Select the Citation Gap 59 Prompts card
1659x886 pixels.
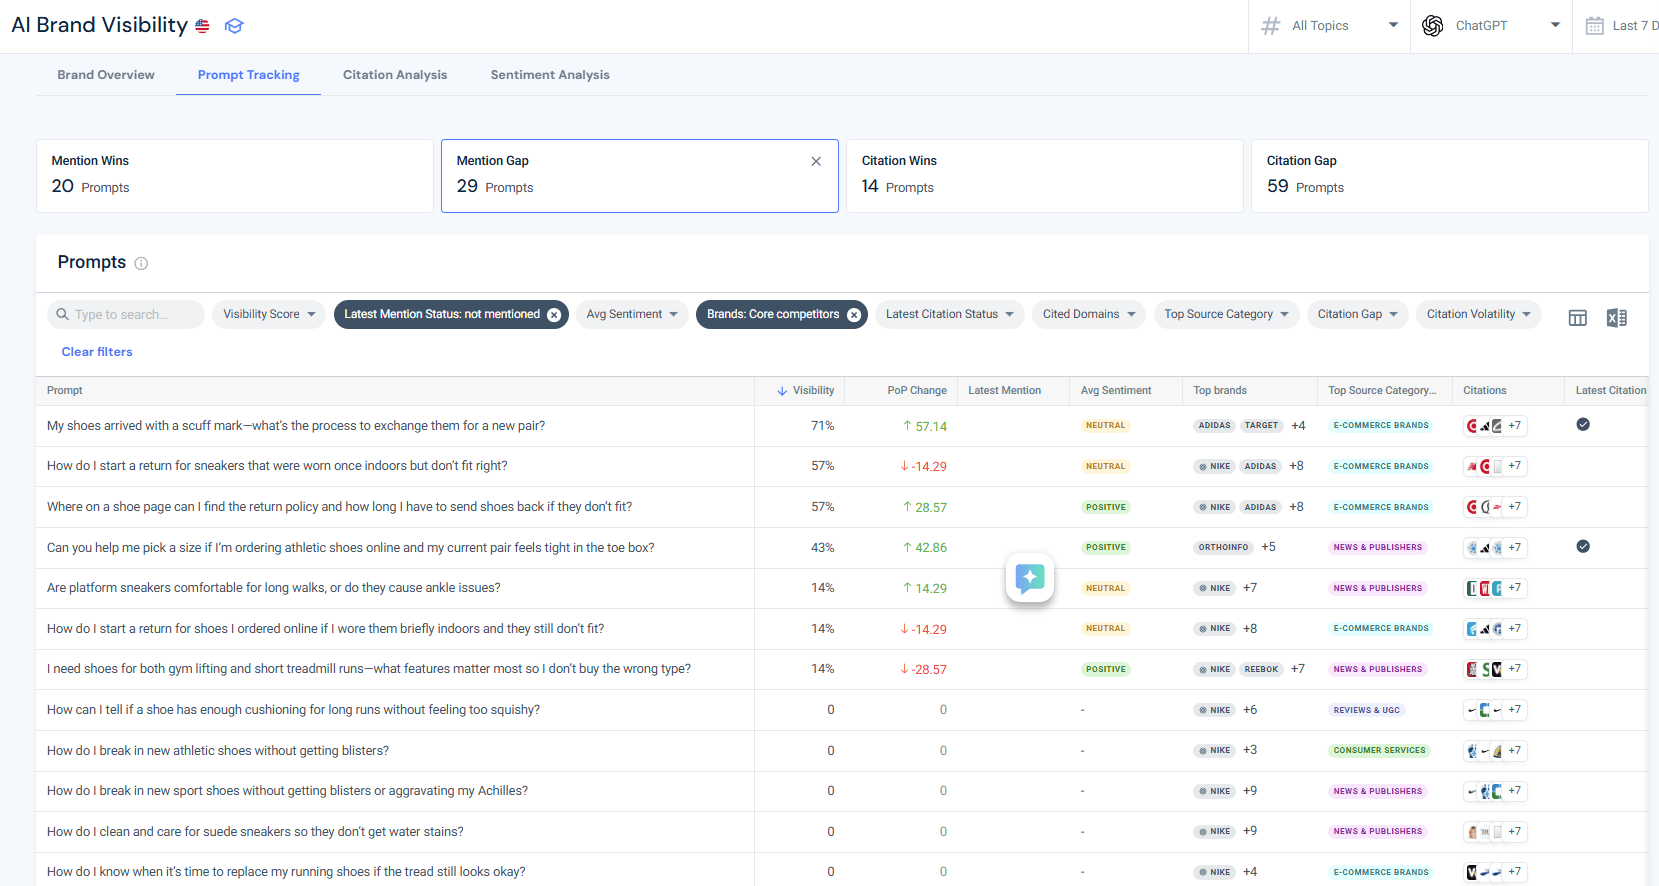(1450, 176)
